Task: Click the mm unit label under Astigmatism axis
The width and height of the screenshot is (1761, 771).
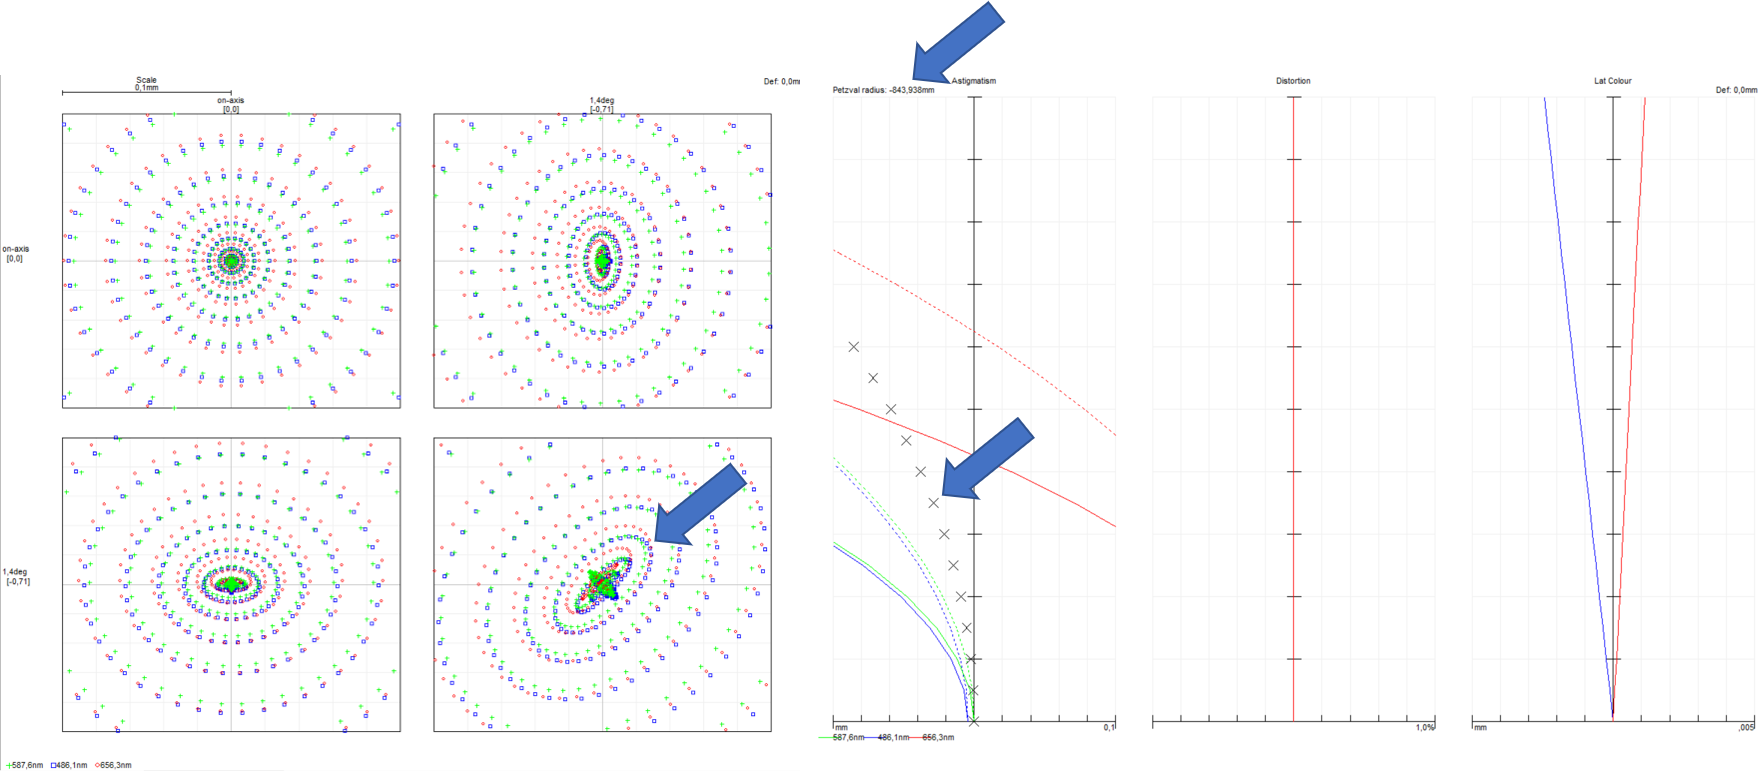Action: point(841,727)
